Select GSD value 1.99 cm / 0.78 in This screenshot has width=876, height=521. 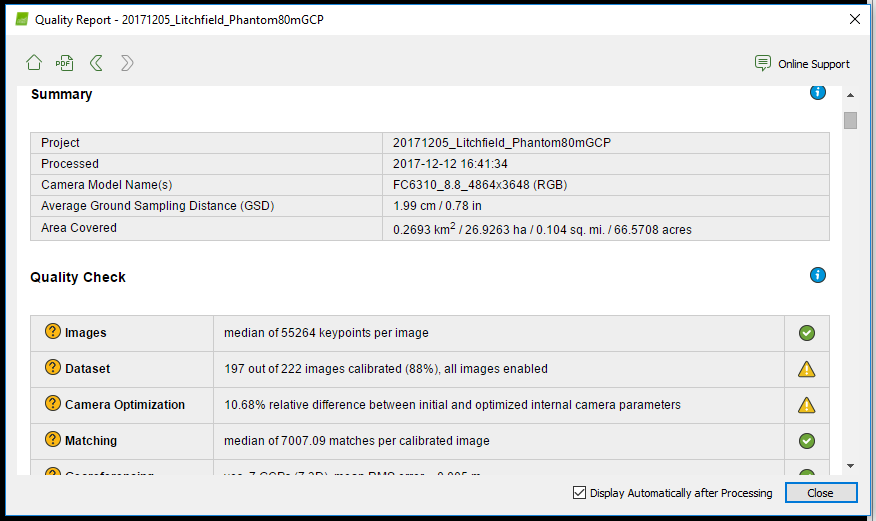(x=437, y=206)
